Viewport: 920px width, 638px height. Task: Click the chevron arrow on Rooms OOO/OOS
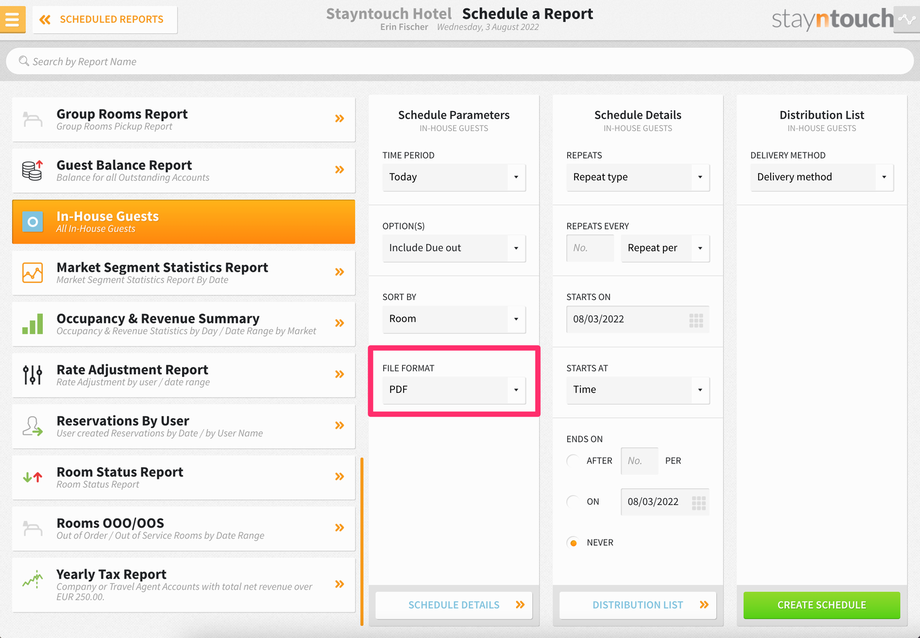[x=339, y=527]
